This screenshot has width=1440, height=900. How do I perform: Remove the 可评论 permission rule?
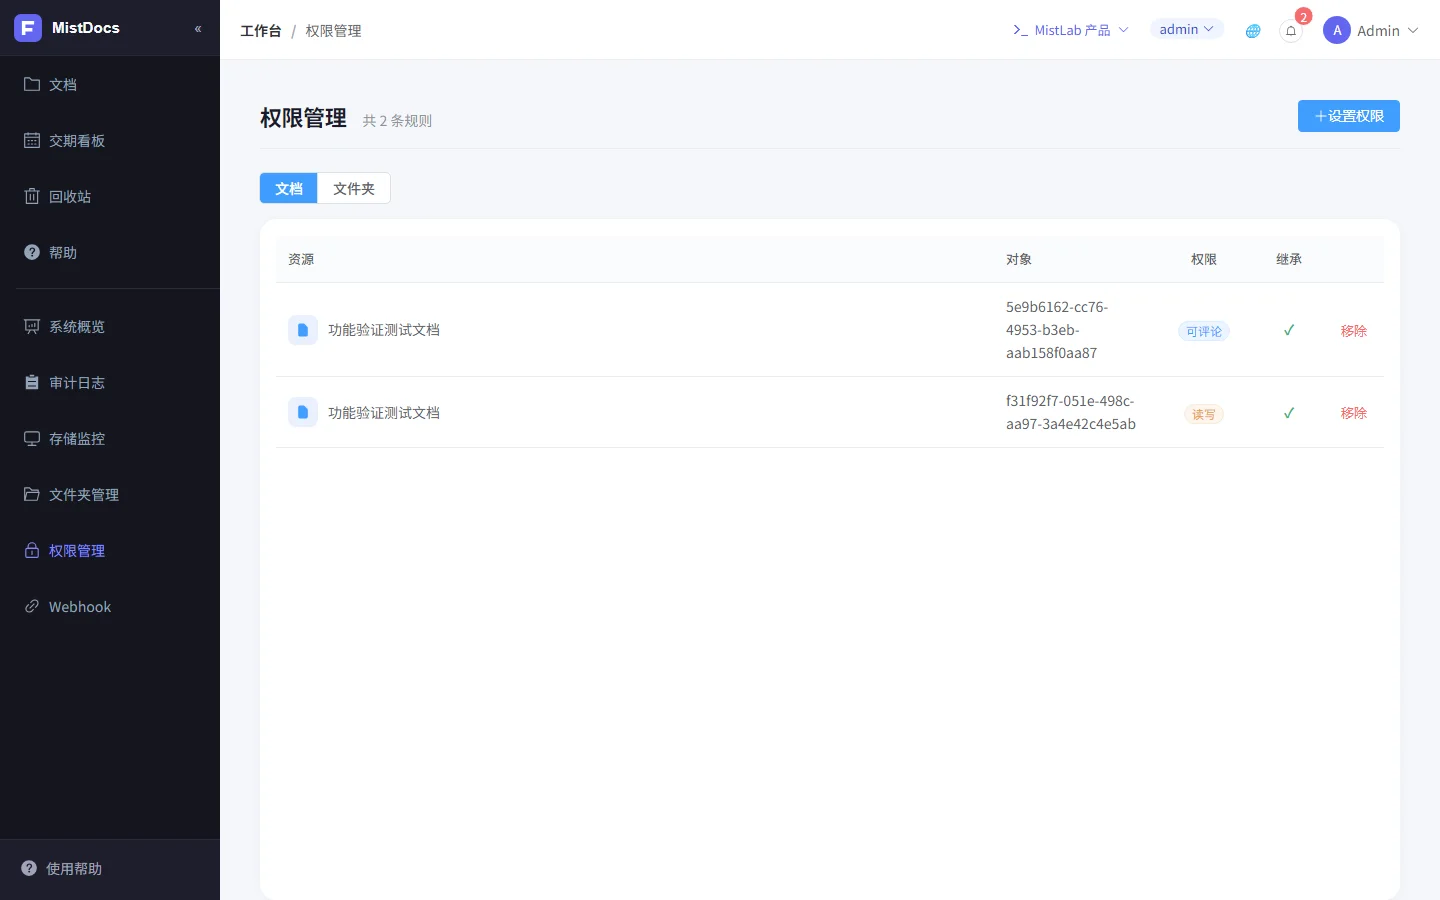point(1354,330)
